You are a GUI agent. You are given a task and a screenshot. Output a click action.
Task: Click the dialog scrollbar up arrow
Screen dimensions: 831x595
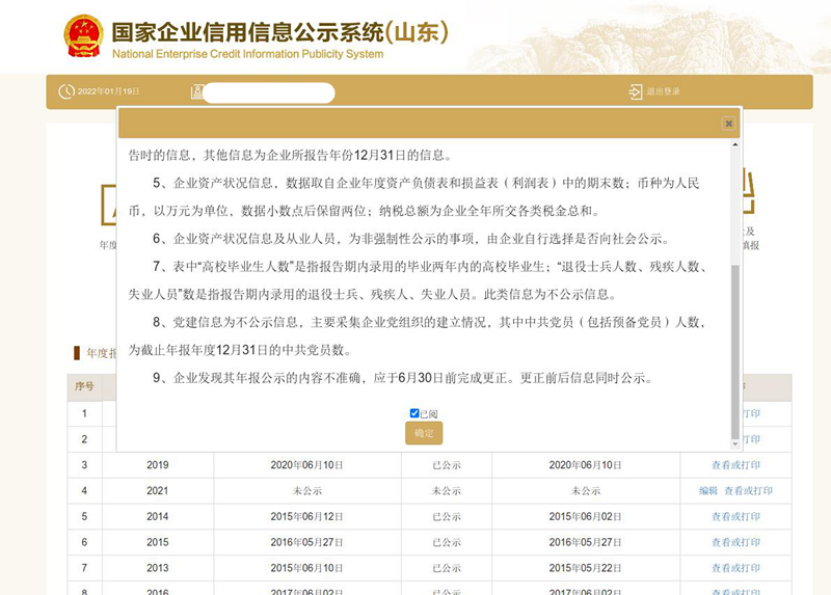point(735,144)
